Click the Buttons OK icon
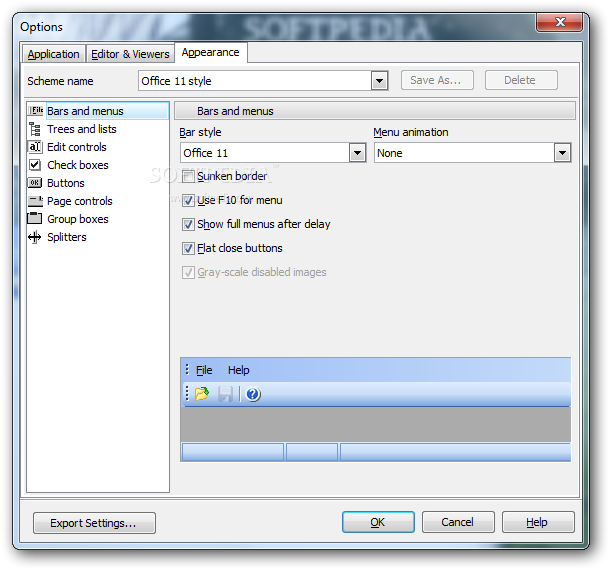The image size is (610, 570). coord(35,183)
